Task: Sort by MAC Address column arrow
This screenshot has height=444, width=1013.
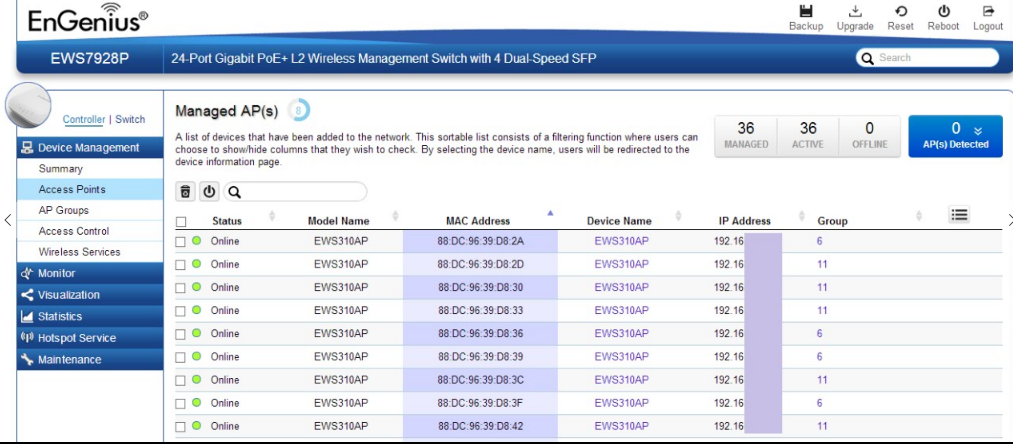Action: tap(550, 213)
